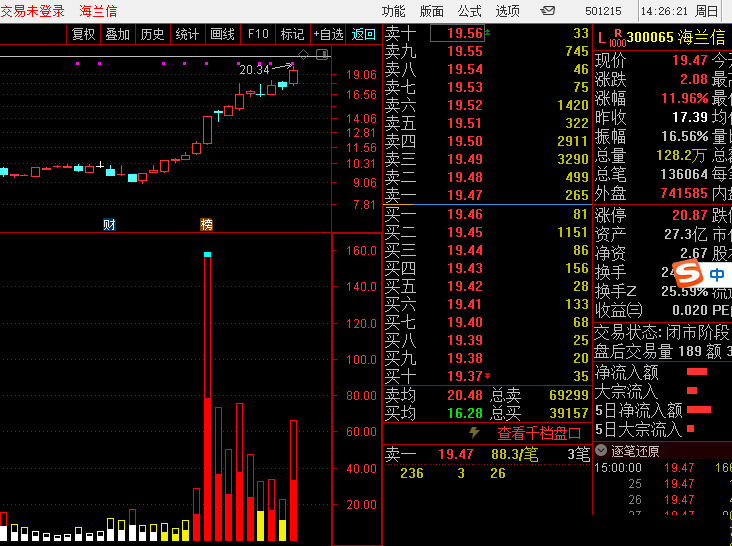The image size is (732, 546).
Task: Click the envelope message icon
Action: (547, 10)
